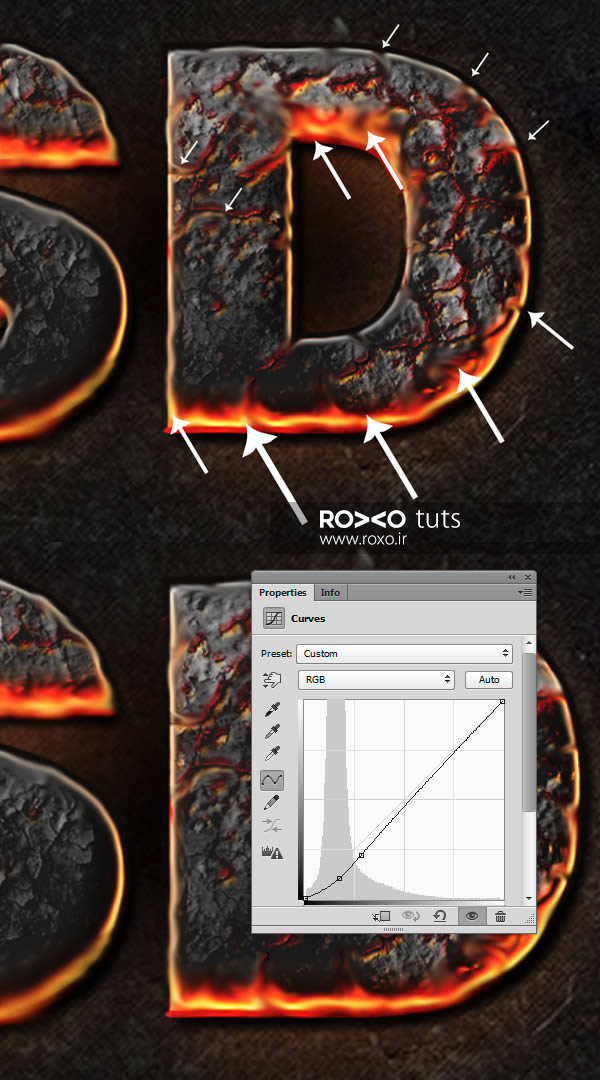Select the curve's top-right white endpoint
This screenshot has width=600, height=1080.
pyautogui.click(x=502, y=702)
